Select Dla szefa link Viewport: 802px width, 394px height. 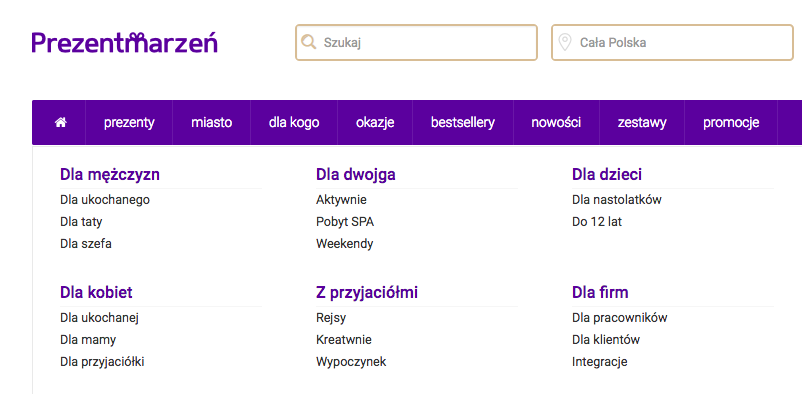point(86,244)
